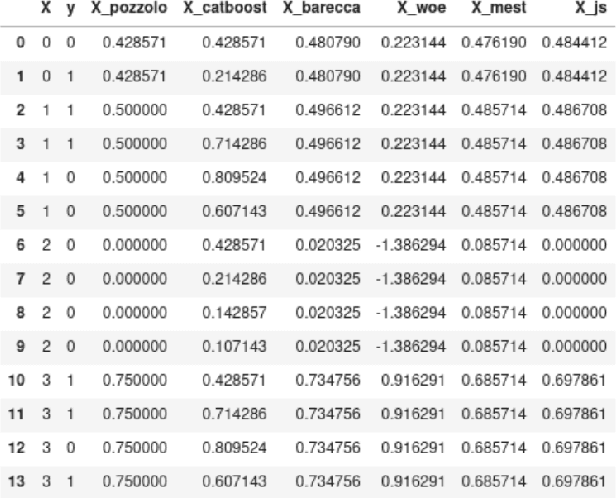Click X_woe value 0.916291 in row 13
The height and width of the screenshot is (498, 616).
coord(413,481)
